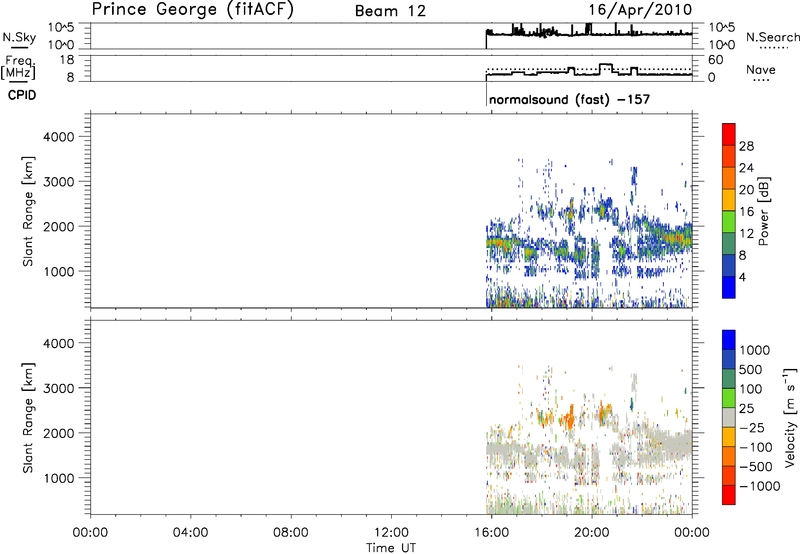
Task: Click the "4000" range tick on the power panel
Action: click(59, 137)
